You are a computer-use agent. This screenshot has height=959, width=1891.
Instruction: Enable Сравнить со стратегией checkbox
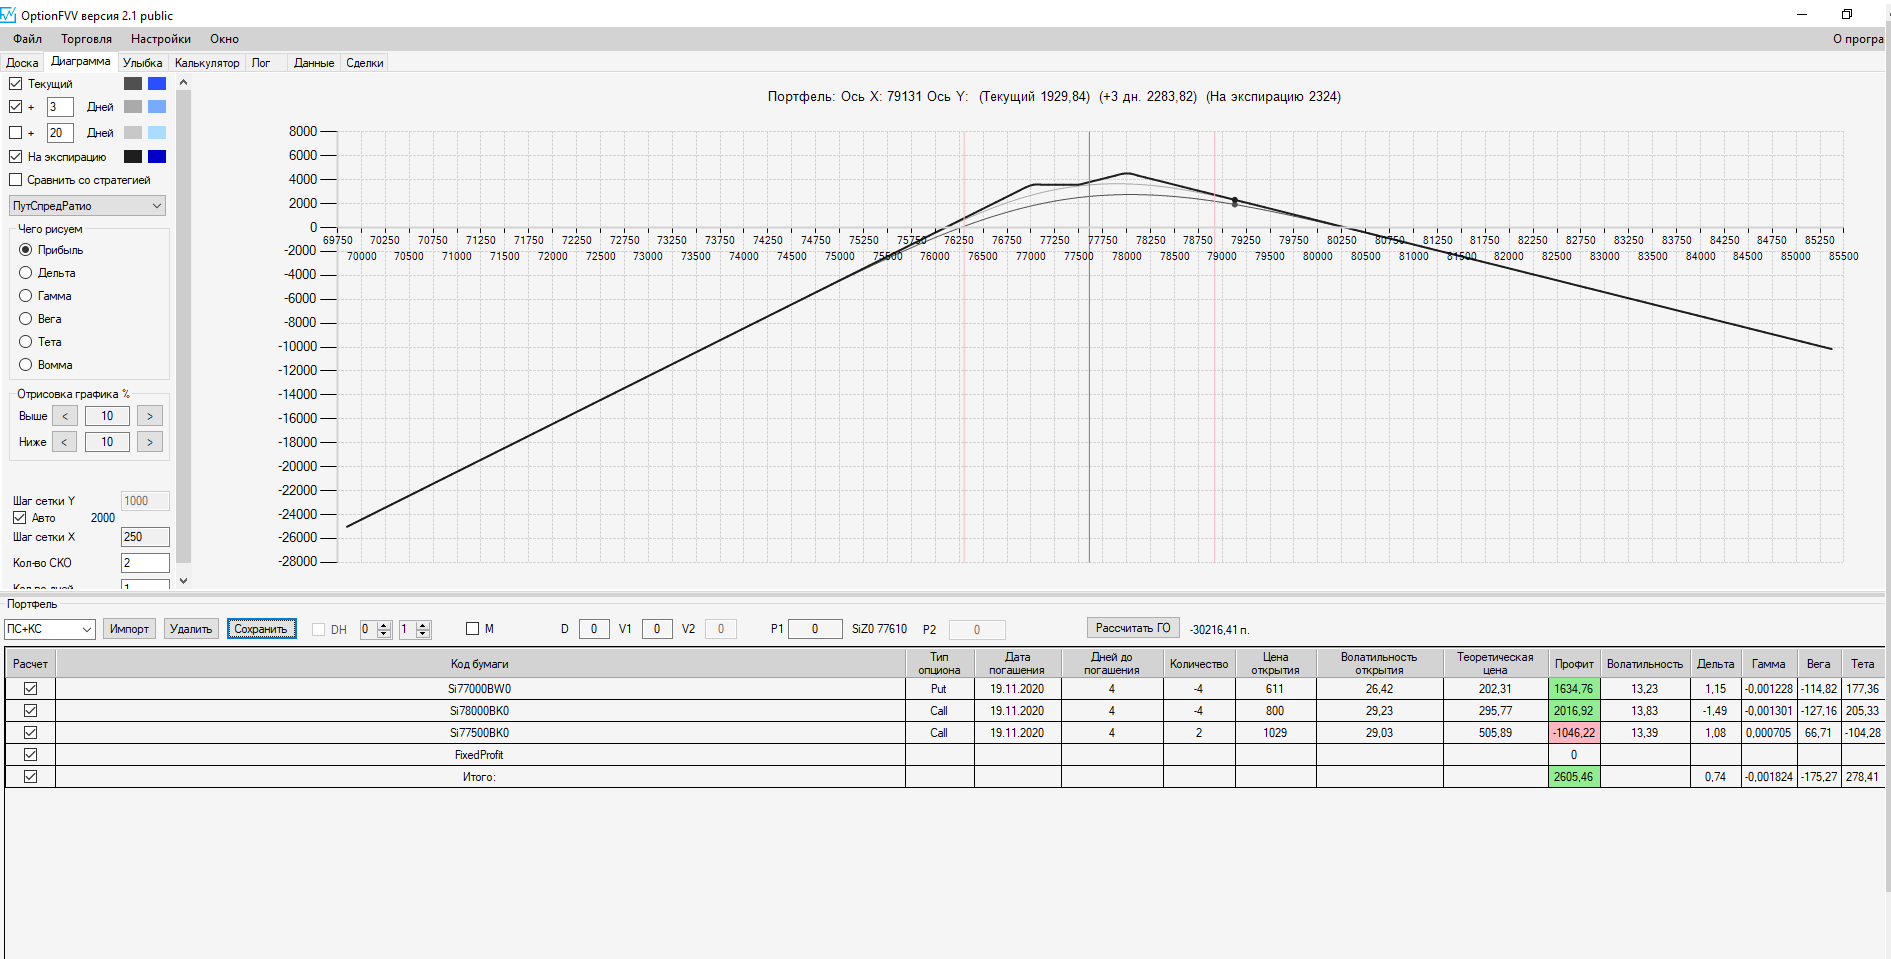[15, 180]
